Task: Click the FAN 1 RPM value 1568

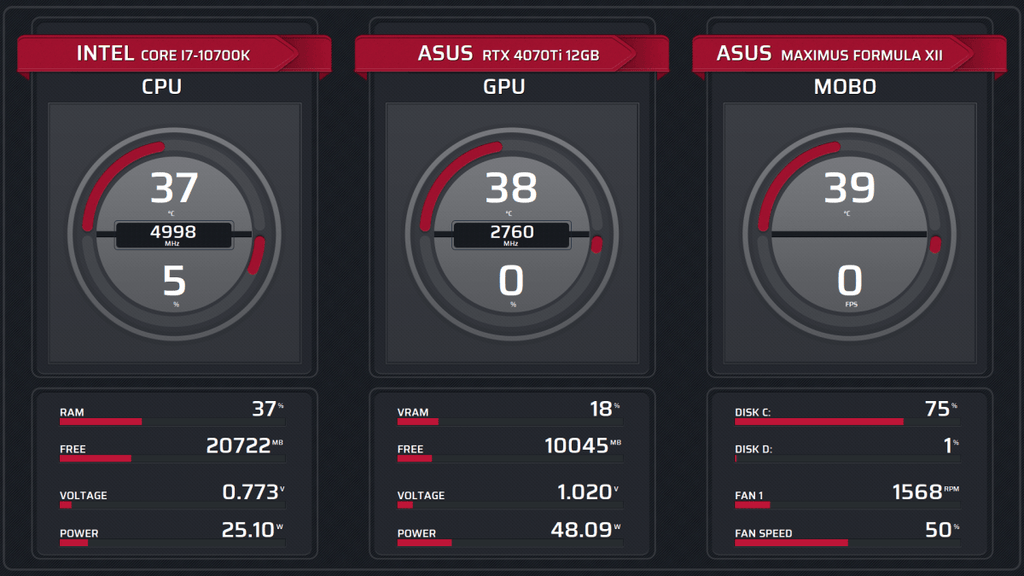Action: pos(916,491)
